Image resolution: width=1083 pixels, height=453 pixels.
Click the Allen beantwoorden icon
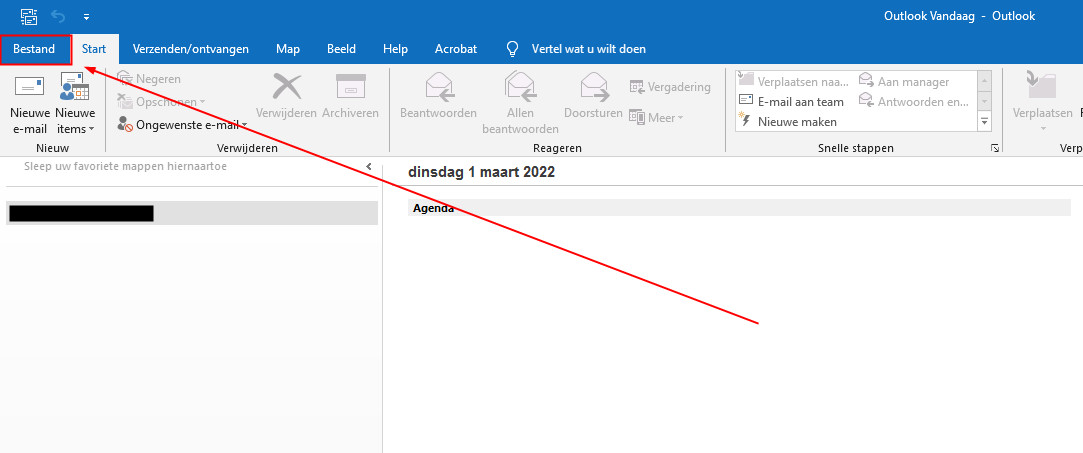click(x=520, y=86)
